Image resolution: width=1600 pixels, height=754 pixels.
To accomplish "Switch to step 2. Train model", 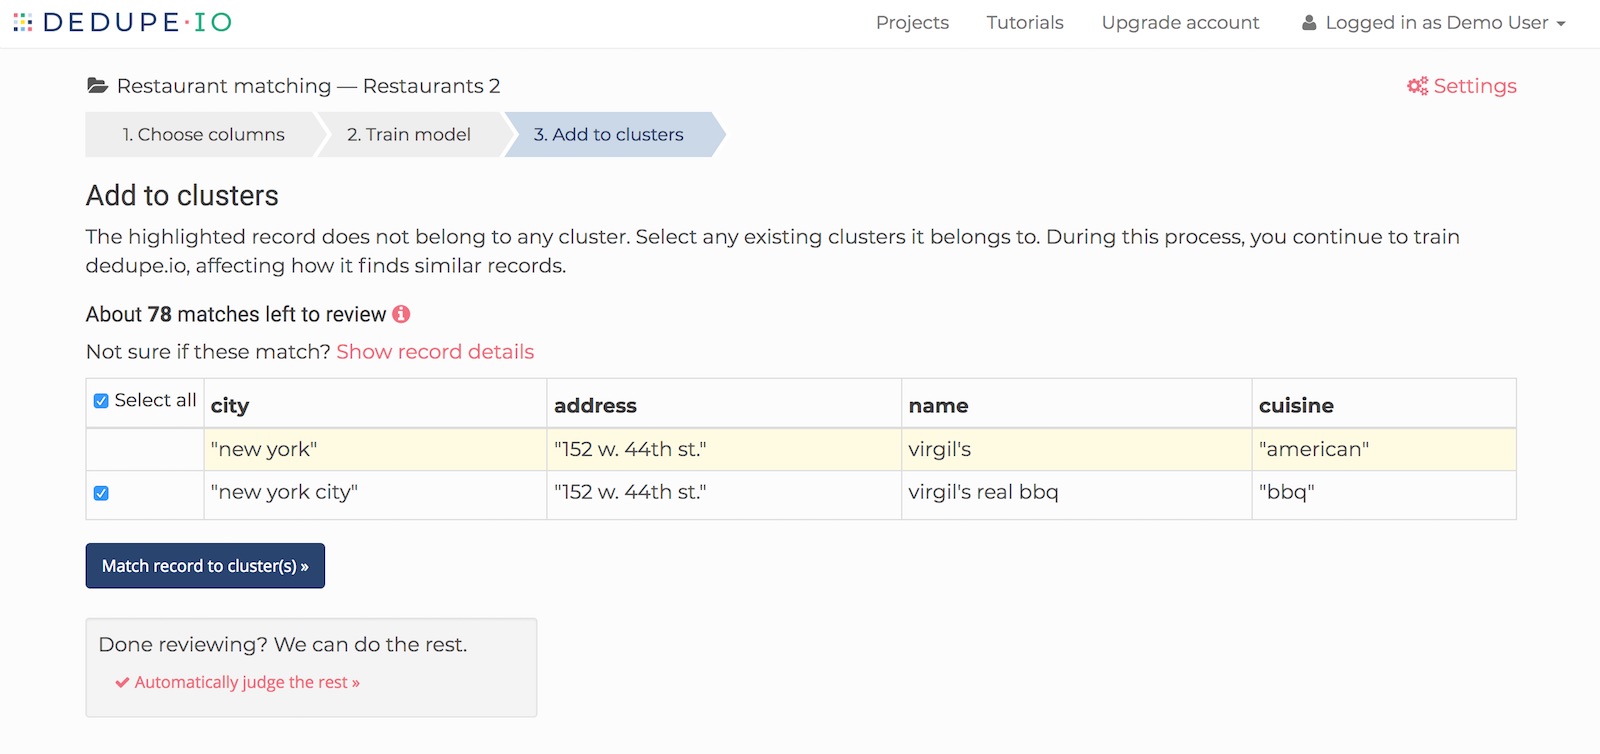I will [x=409, y=134].
